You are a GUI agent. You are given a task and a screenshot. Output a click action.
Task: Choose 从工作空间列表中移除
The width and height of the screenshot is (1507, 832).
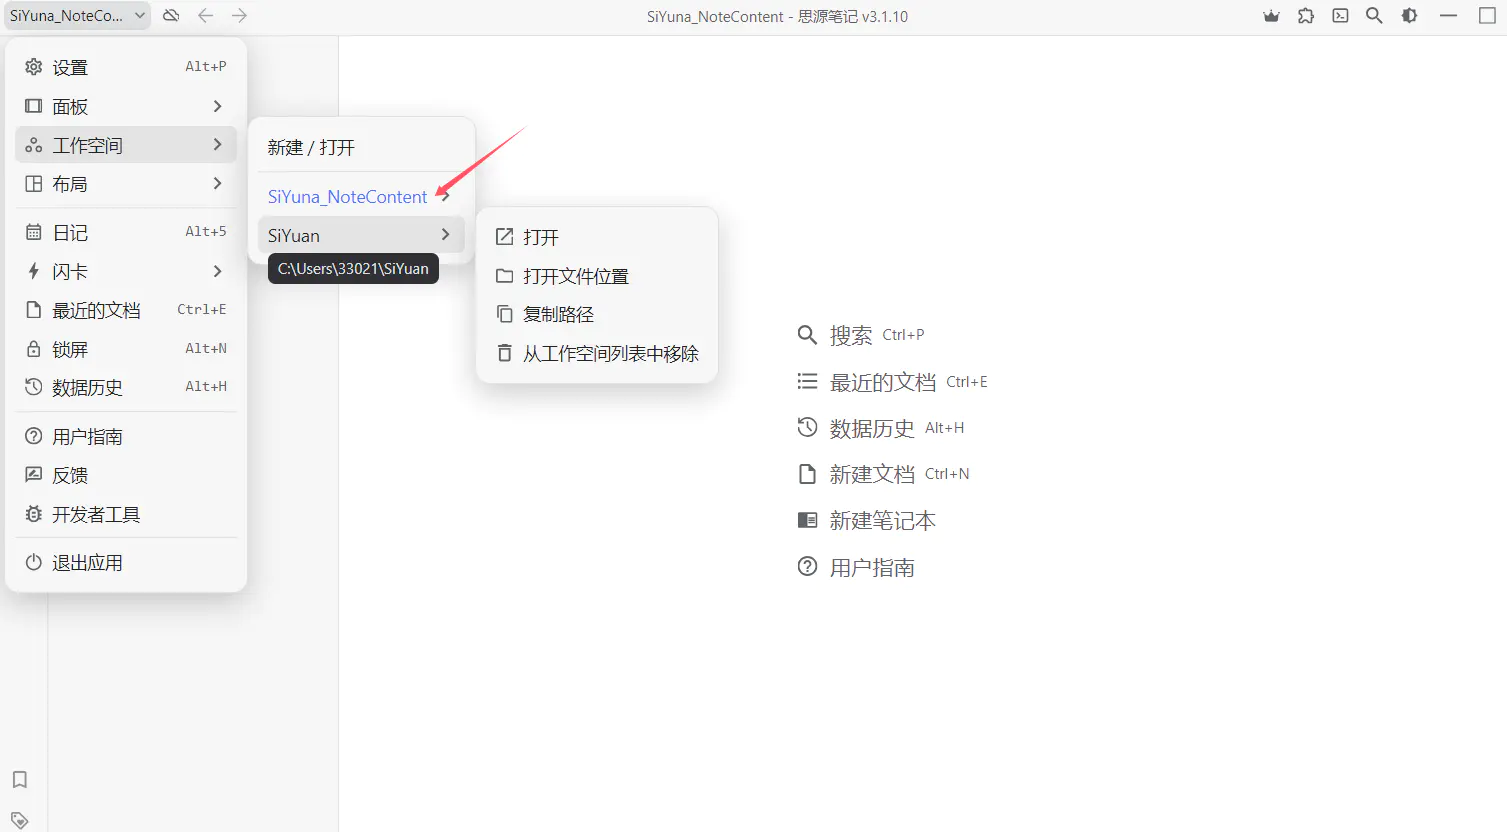pos(597,353)
